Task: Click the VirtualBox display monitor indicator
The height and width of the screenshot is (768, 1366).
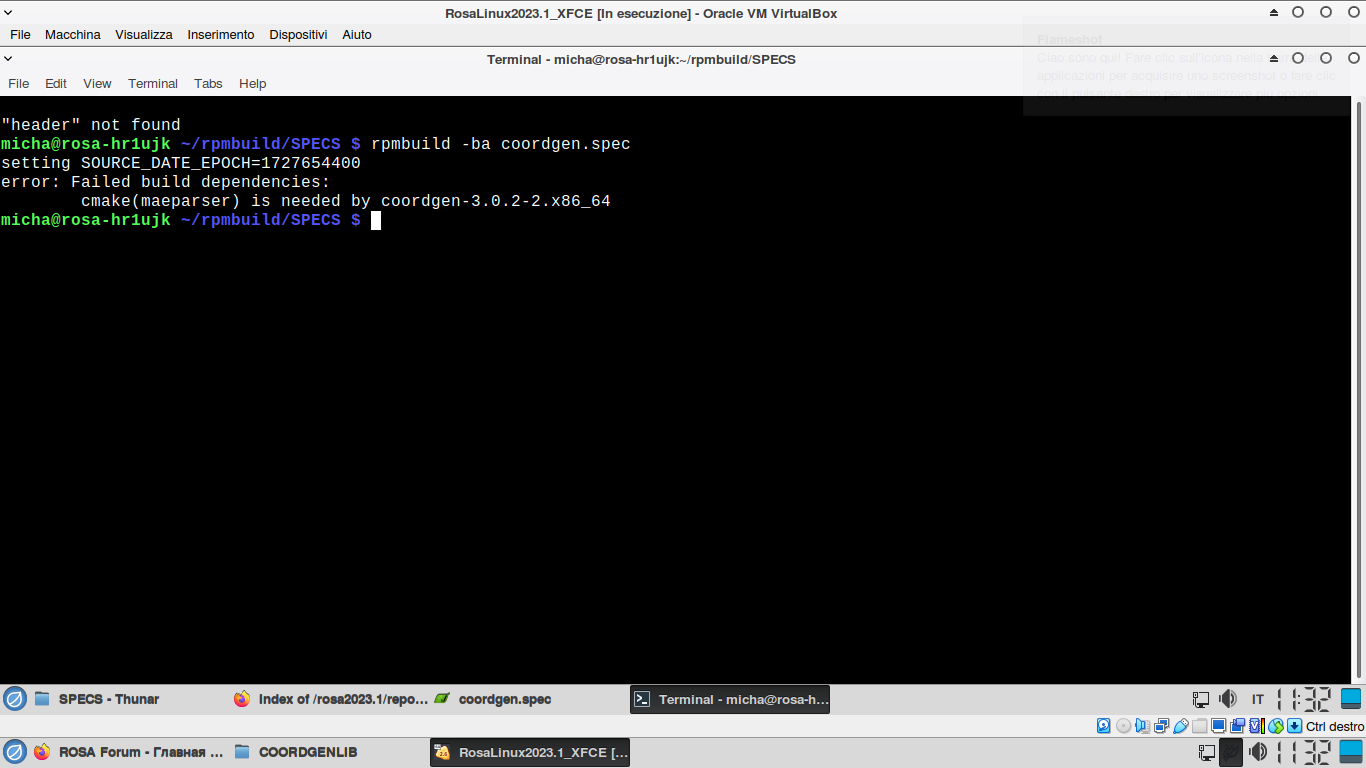Action: (1218, 726)
